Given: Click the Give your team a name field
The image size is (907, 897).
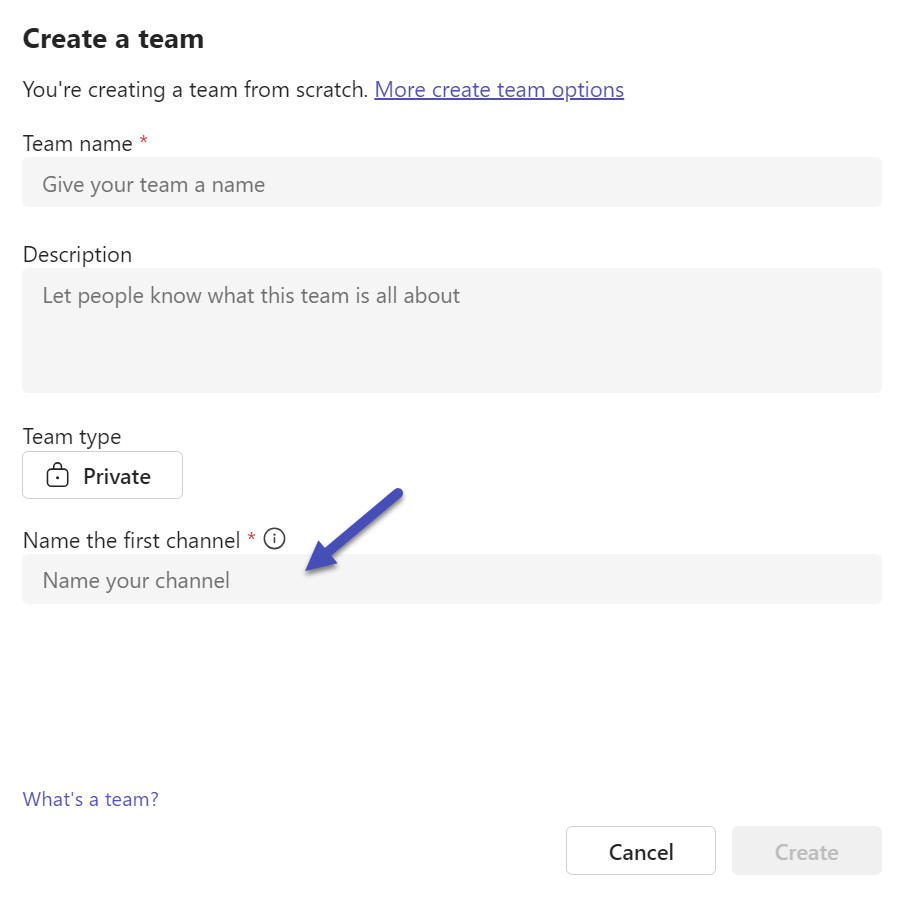Looking at the screenshot, I should pyautogui.click(x=451, y=183).
